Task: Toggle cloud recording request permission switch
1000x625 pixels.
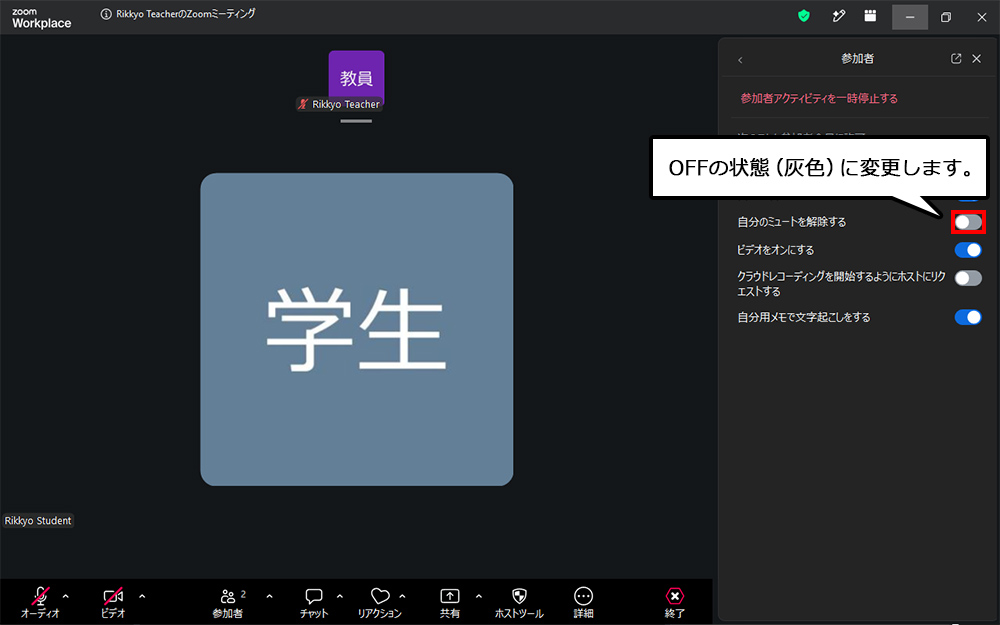Action: tap(968, 278)
